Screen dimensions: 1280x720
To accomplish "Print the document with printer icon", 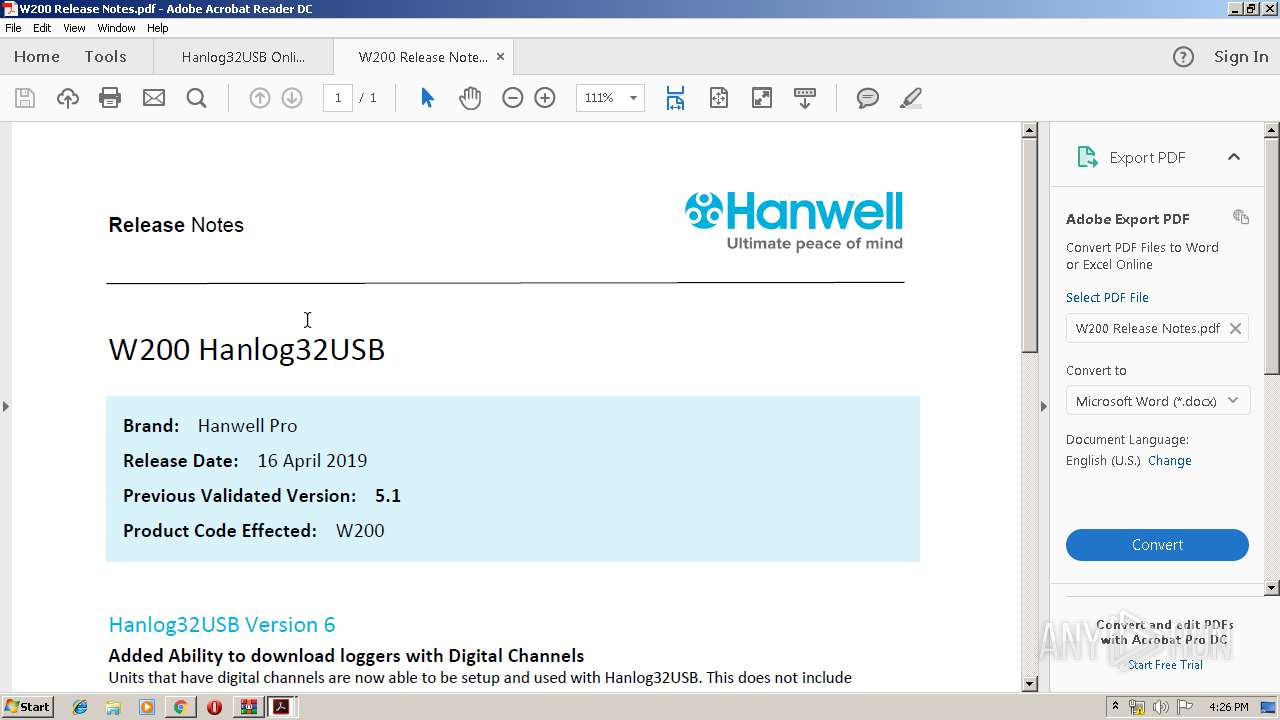I will tap(110, 98).
